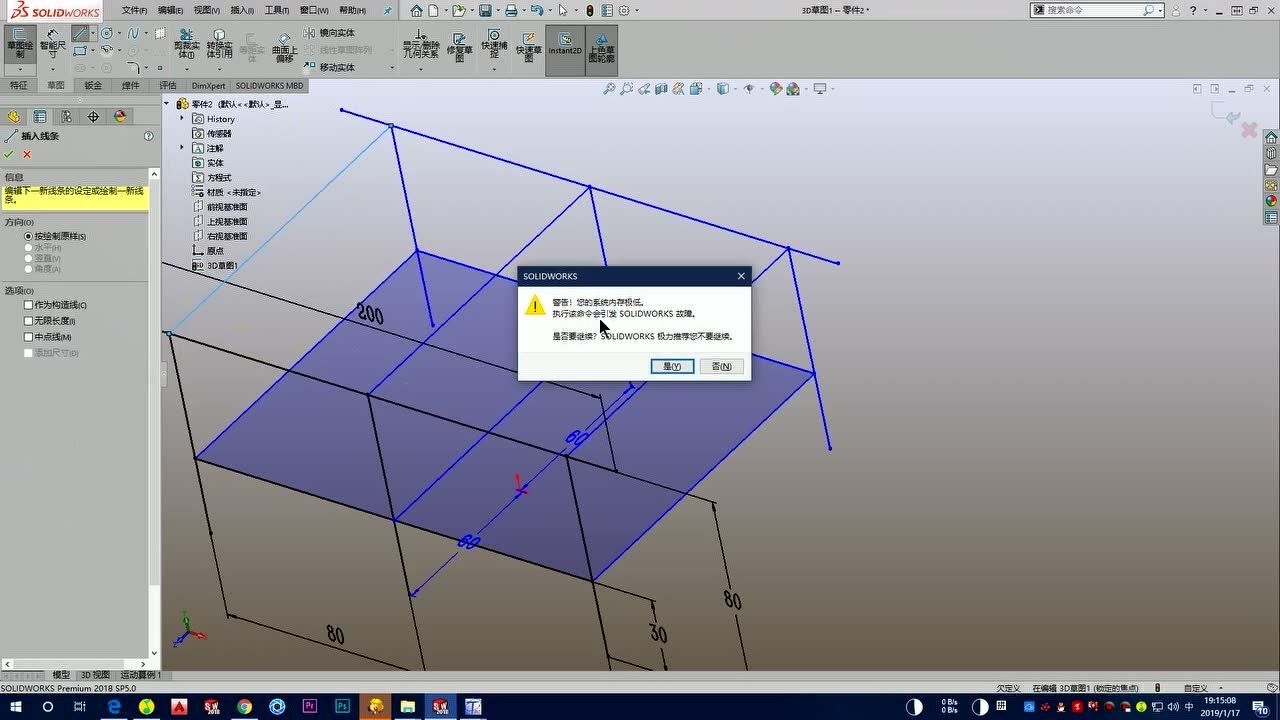The width and height of the screenshot is (1280, 720).
Task: Open the 文件 (File) menu
Action: click(x=134, y=10)
